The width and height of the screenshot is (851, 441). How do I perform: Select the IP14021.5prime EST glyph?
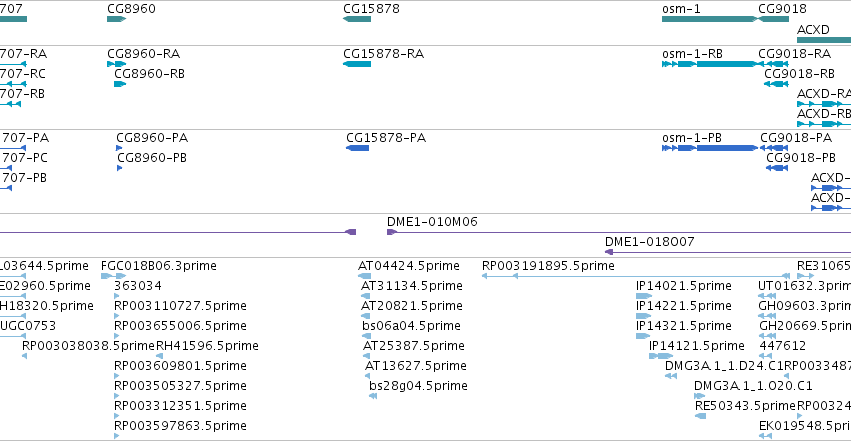pyautogui.click(x=644, y=296)
